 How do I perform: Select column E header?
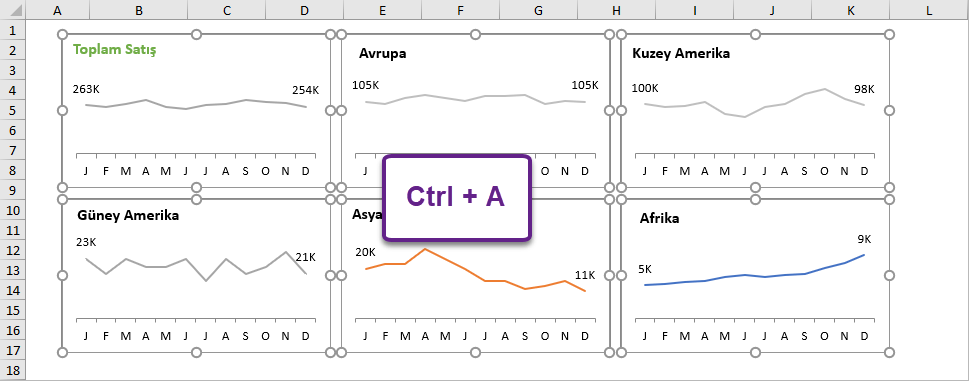pos(383,10)
